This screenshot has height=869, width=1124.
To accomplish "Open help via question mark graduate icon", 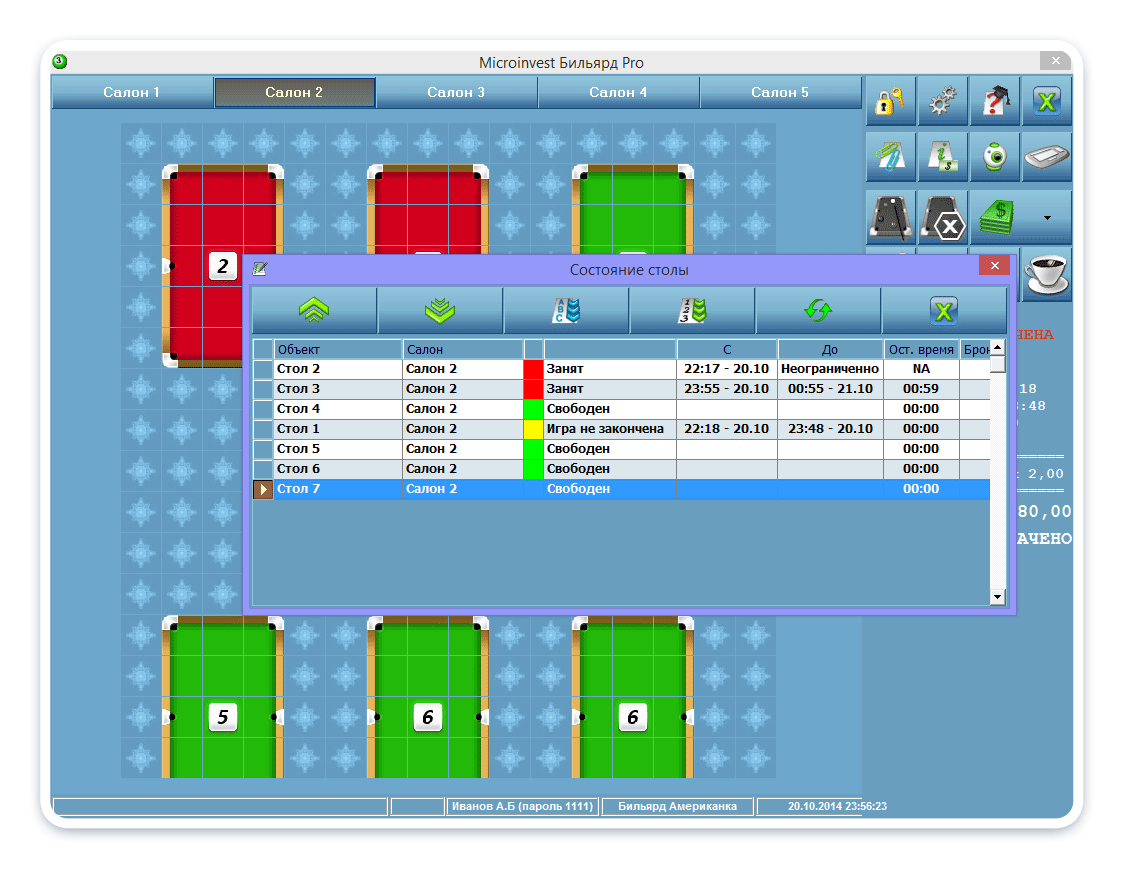I will (995, 102).
